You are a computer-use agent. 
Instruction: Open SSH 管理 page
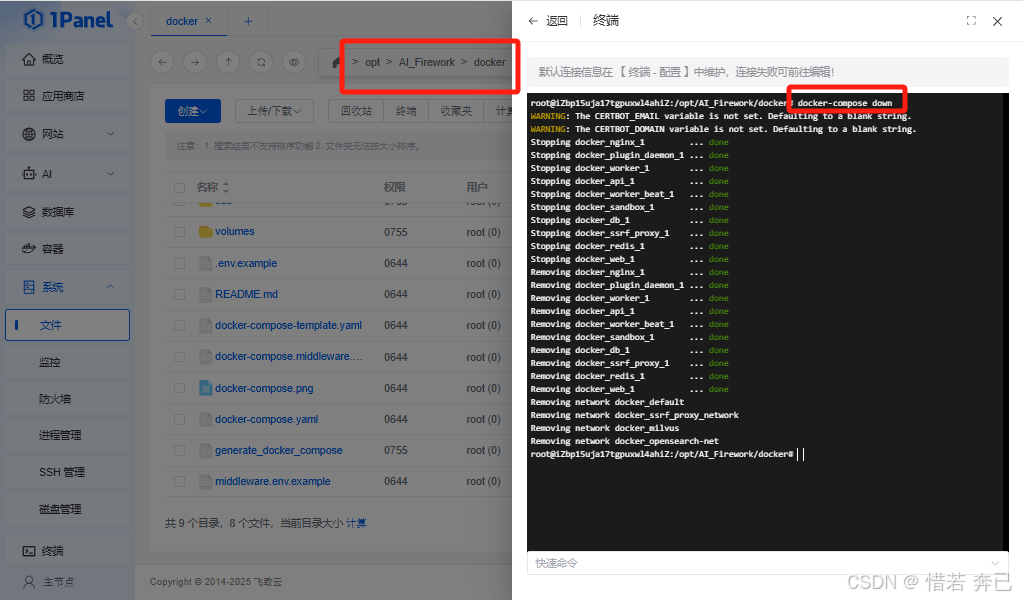pyautogui.click(x=67, y=472)
